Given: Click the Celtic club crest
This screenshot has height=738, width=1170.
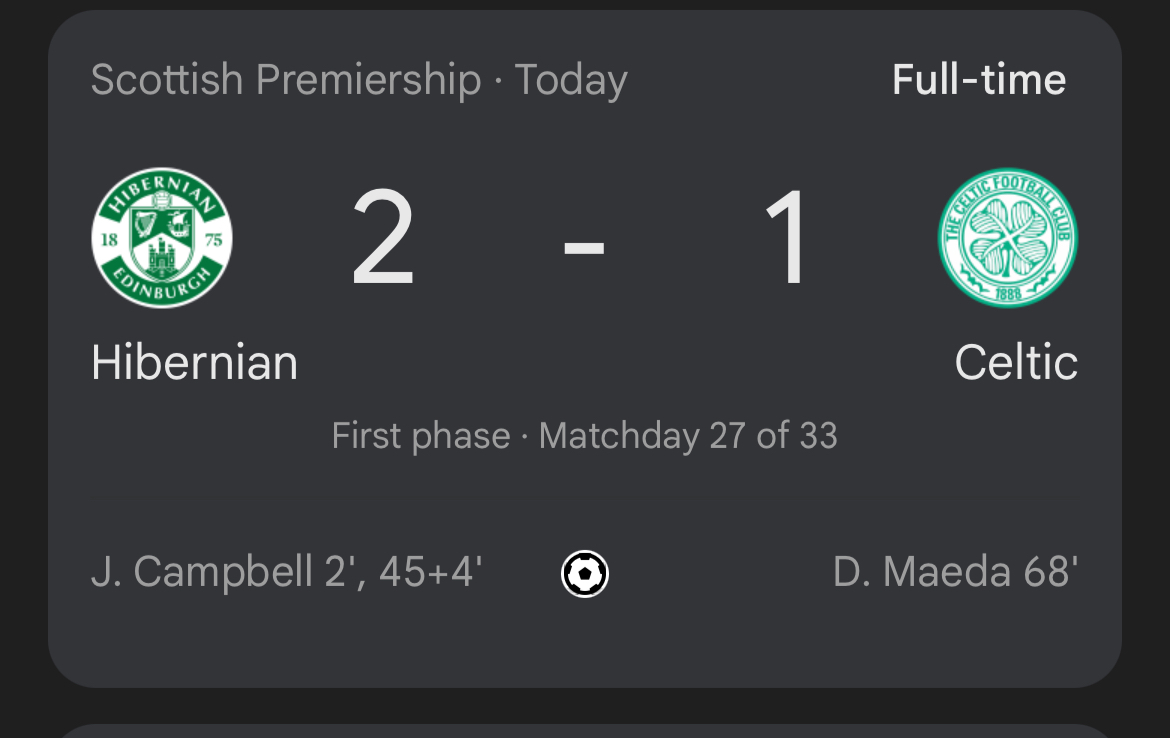Looking at the screenshot, I should [1007, 238].
